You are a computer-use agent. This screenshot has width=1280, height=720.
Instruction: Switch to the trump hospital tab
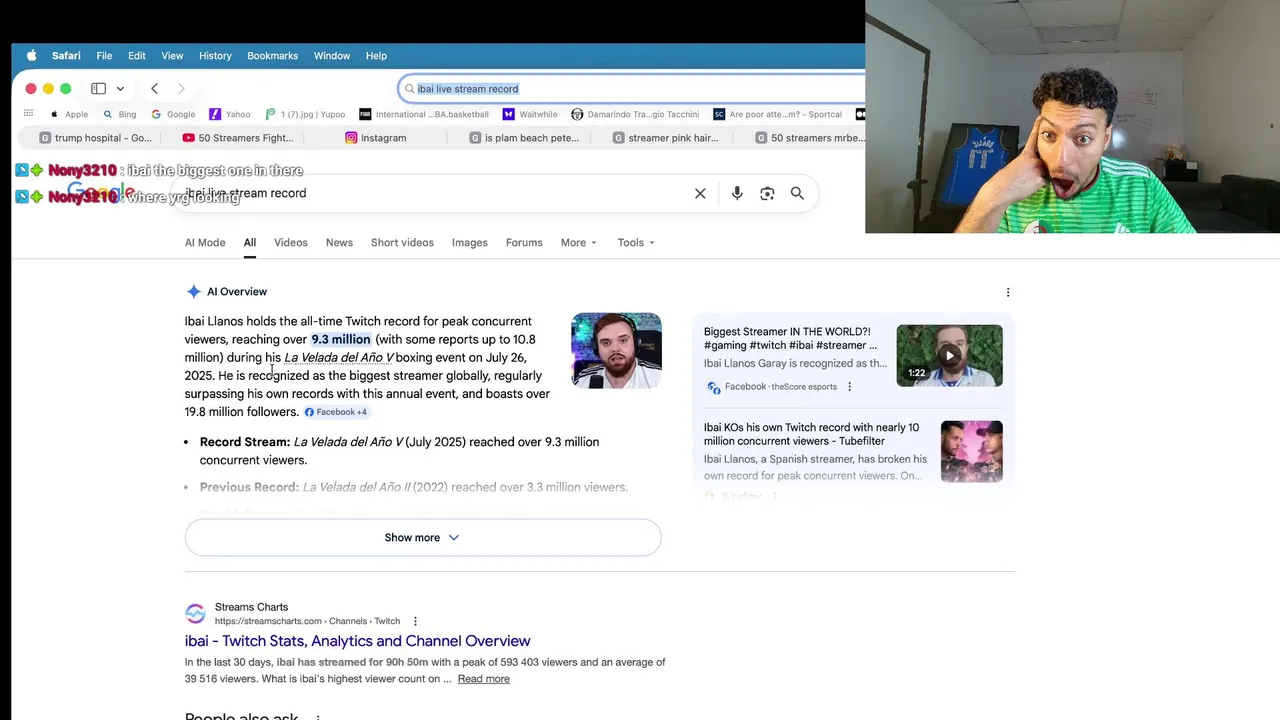coord(95,138)
